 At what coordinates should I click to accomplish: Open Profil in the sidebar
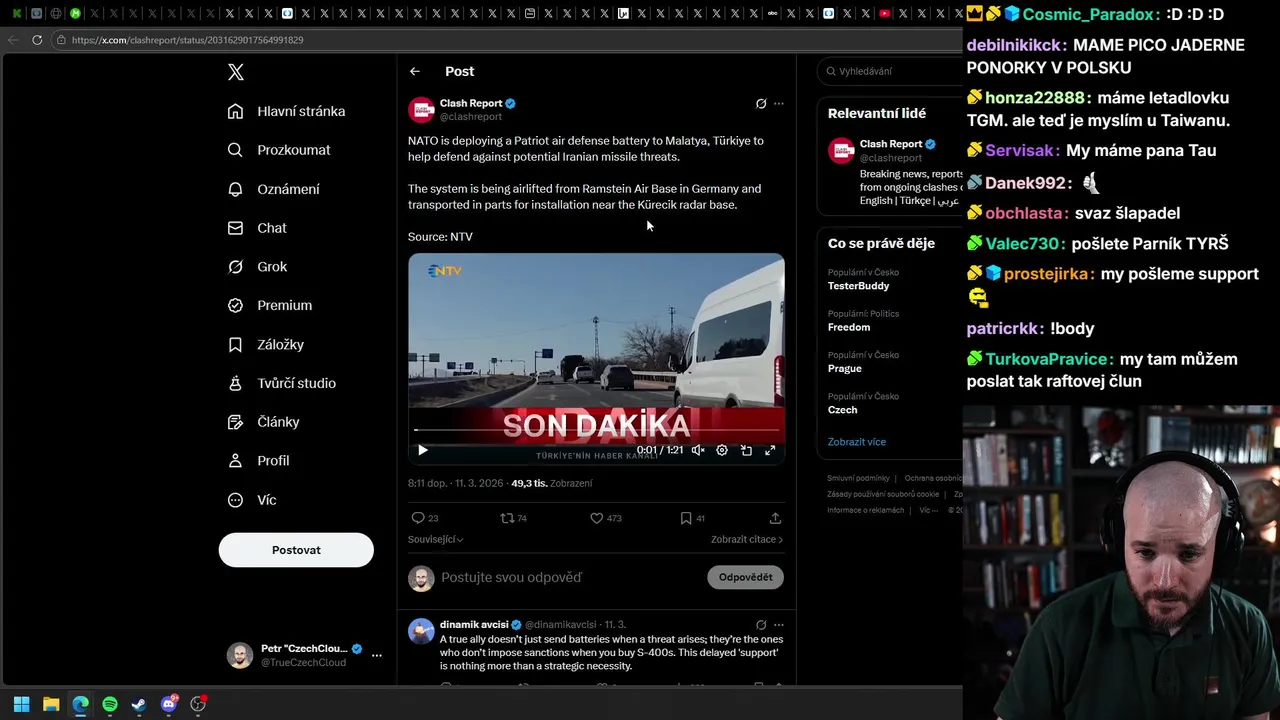click(259, 461)
